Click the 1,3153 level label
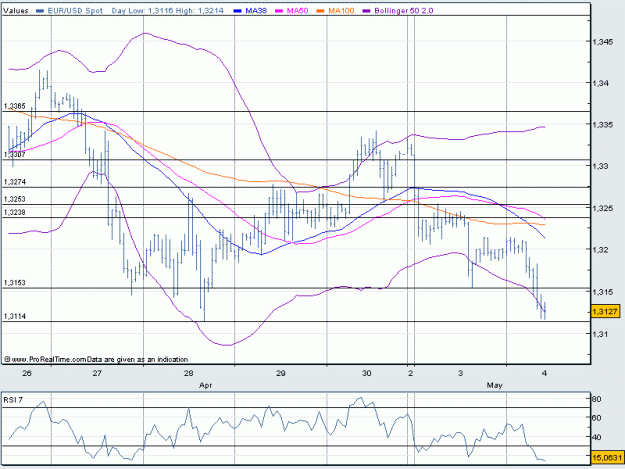This screenshot has height=469, width=625. [15, 283]
